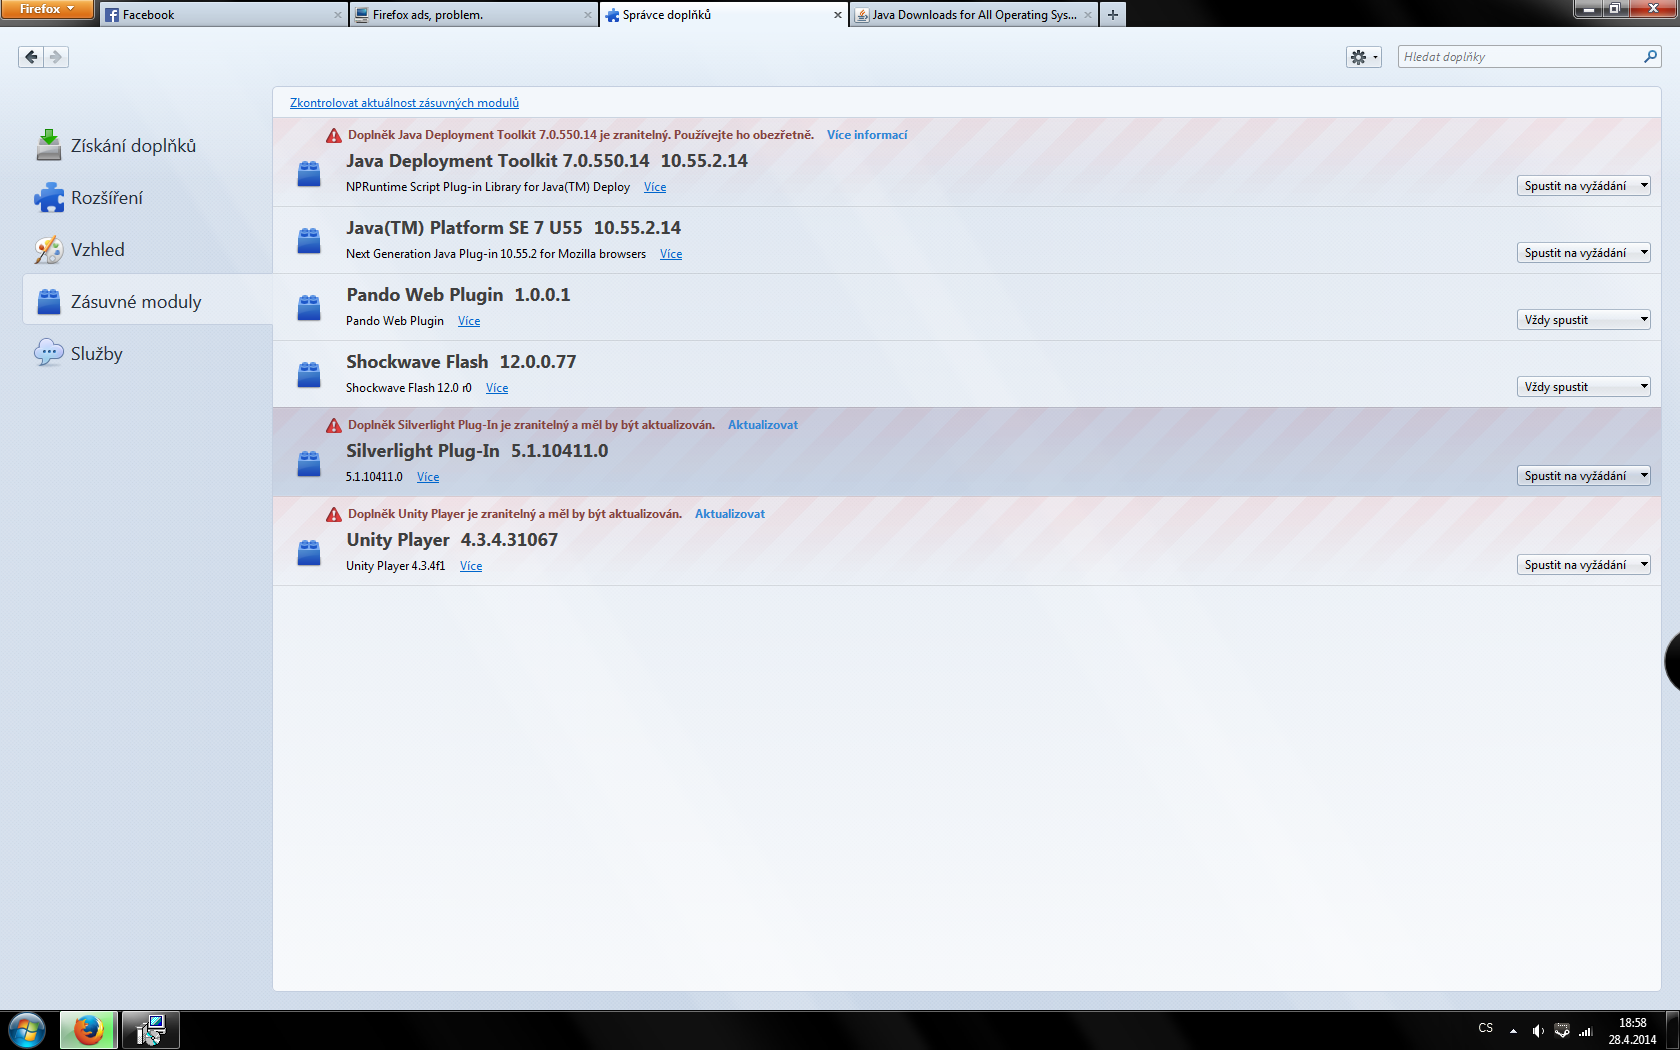Image resolution: width=1680 pixels, height=1050 pixels.
Task: Switch to the Java Downloads tab
Action: pos(972,15)
